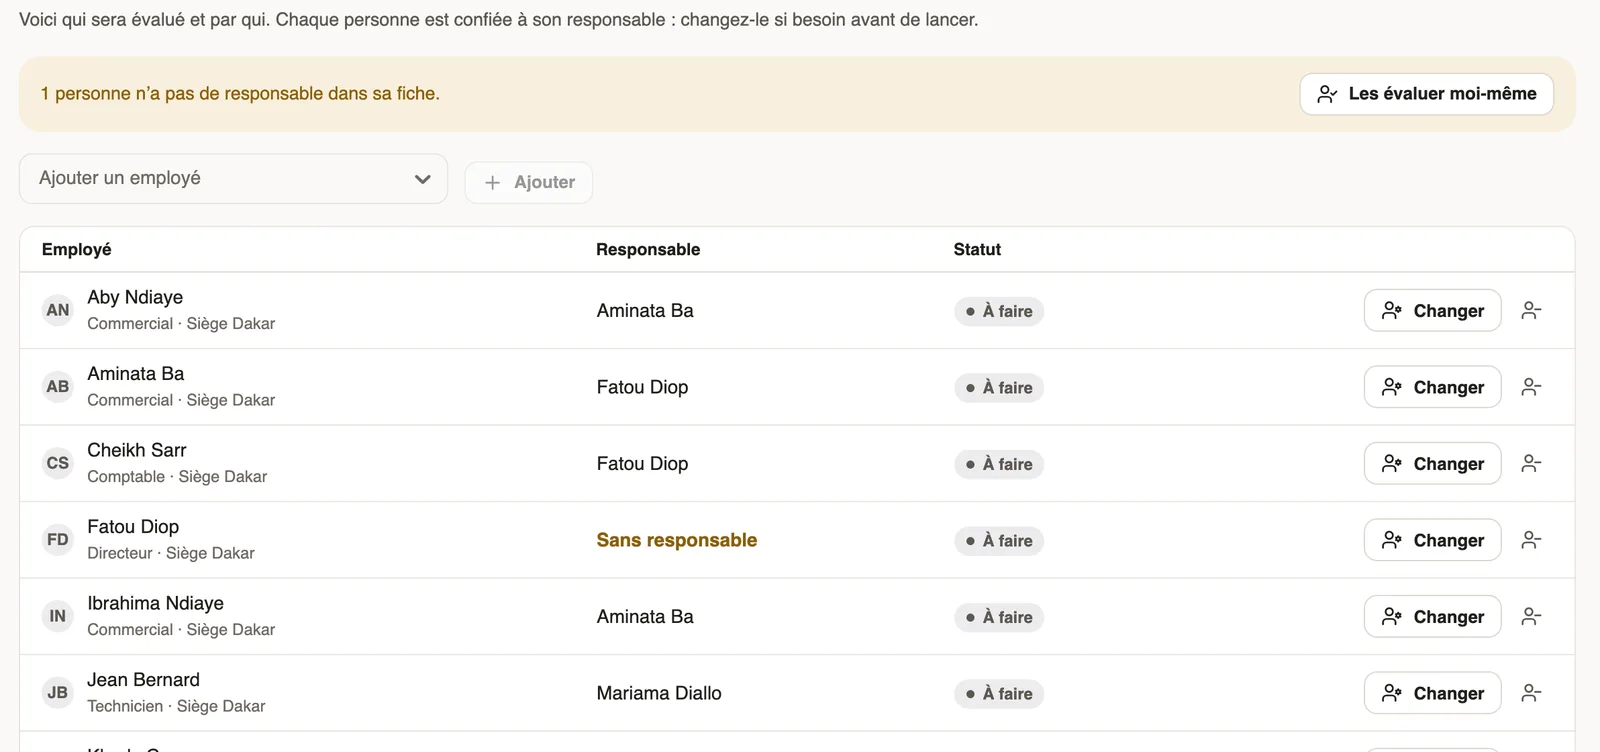This screenshot has width=1600, height=752.
Task: Click the '+ Ajouter' button
Action: pos(528,182)
